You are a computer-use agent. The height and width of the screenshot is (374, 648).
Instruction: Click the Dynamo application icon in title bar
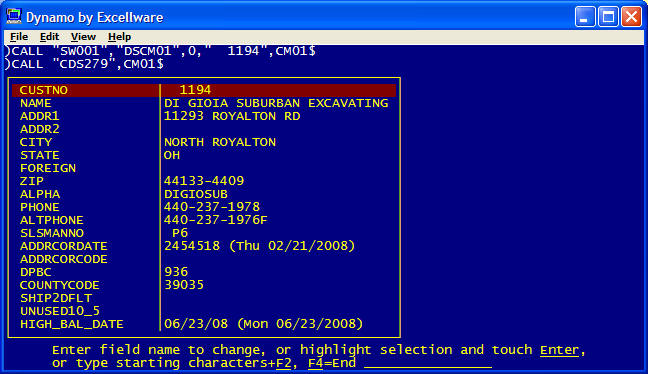point(14,17)
